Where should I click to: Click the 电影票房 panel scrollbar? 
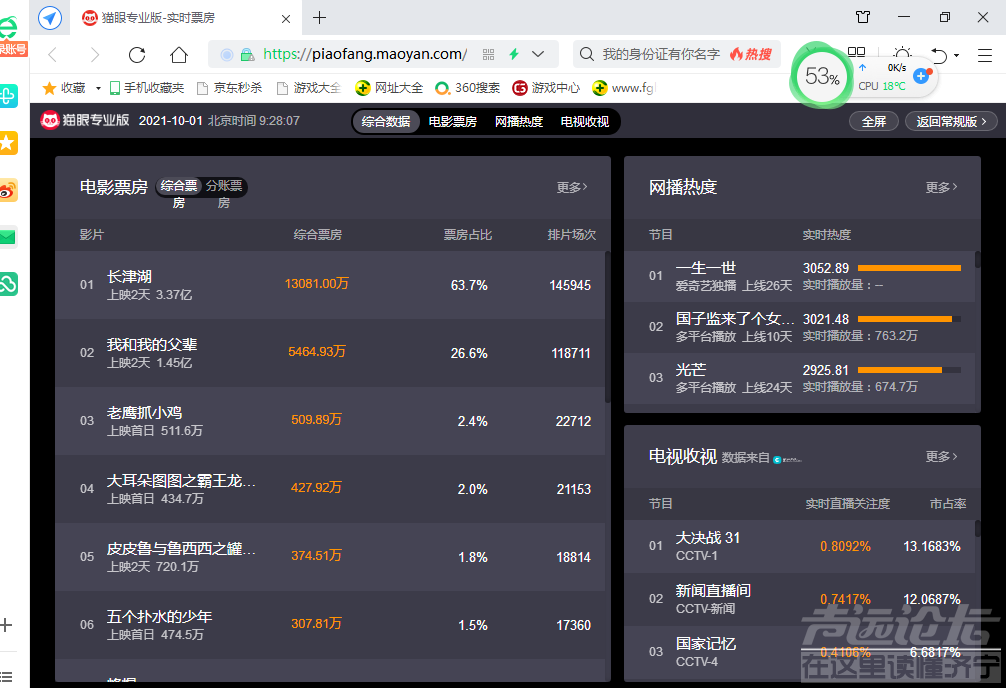click(608, 327)
